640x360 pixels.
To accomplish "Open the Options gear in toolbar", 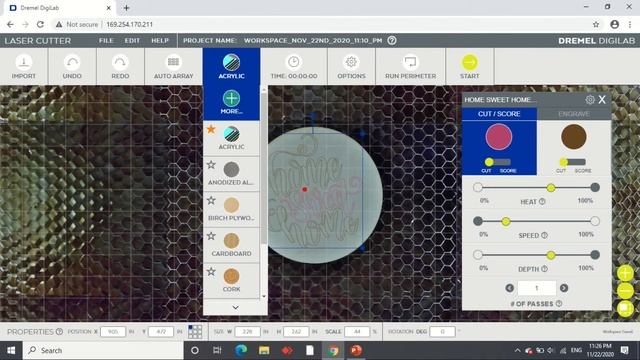I will tap(351, 62).
